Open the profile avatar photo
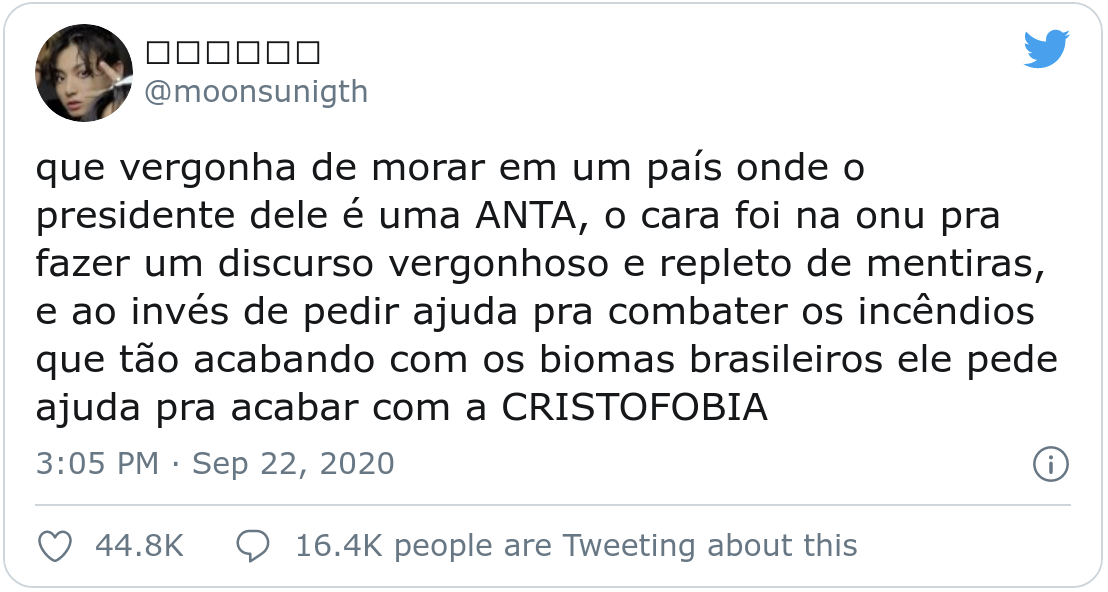 pyautogui.click(x=84, y=73)
